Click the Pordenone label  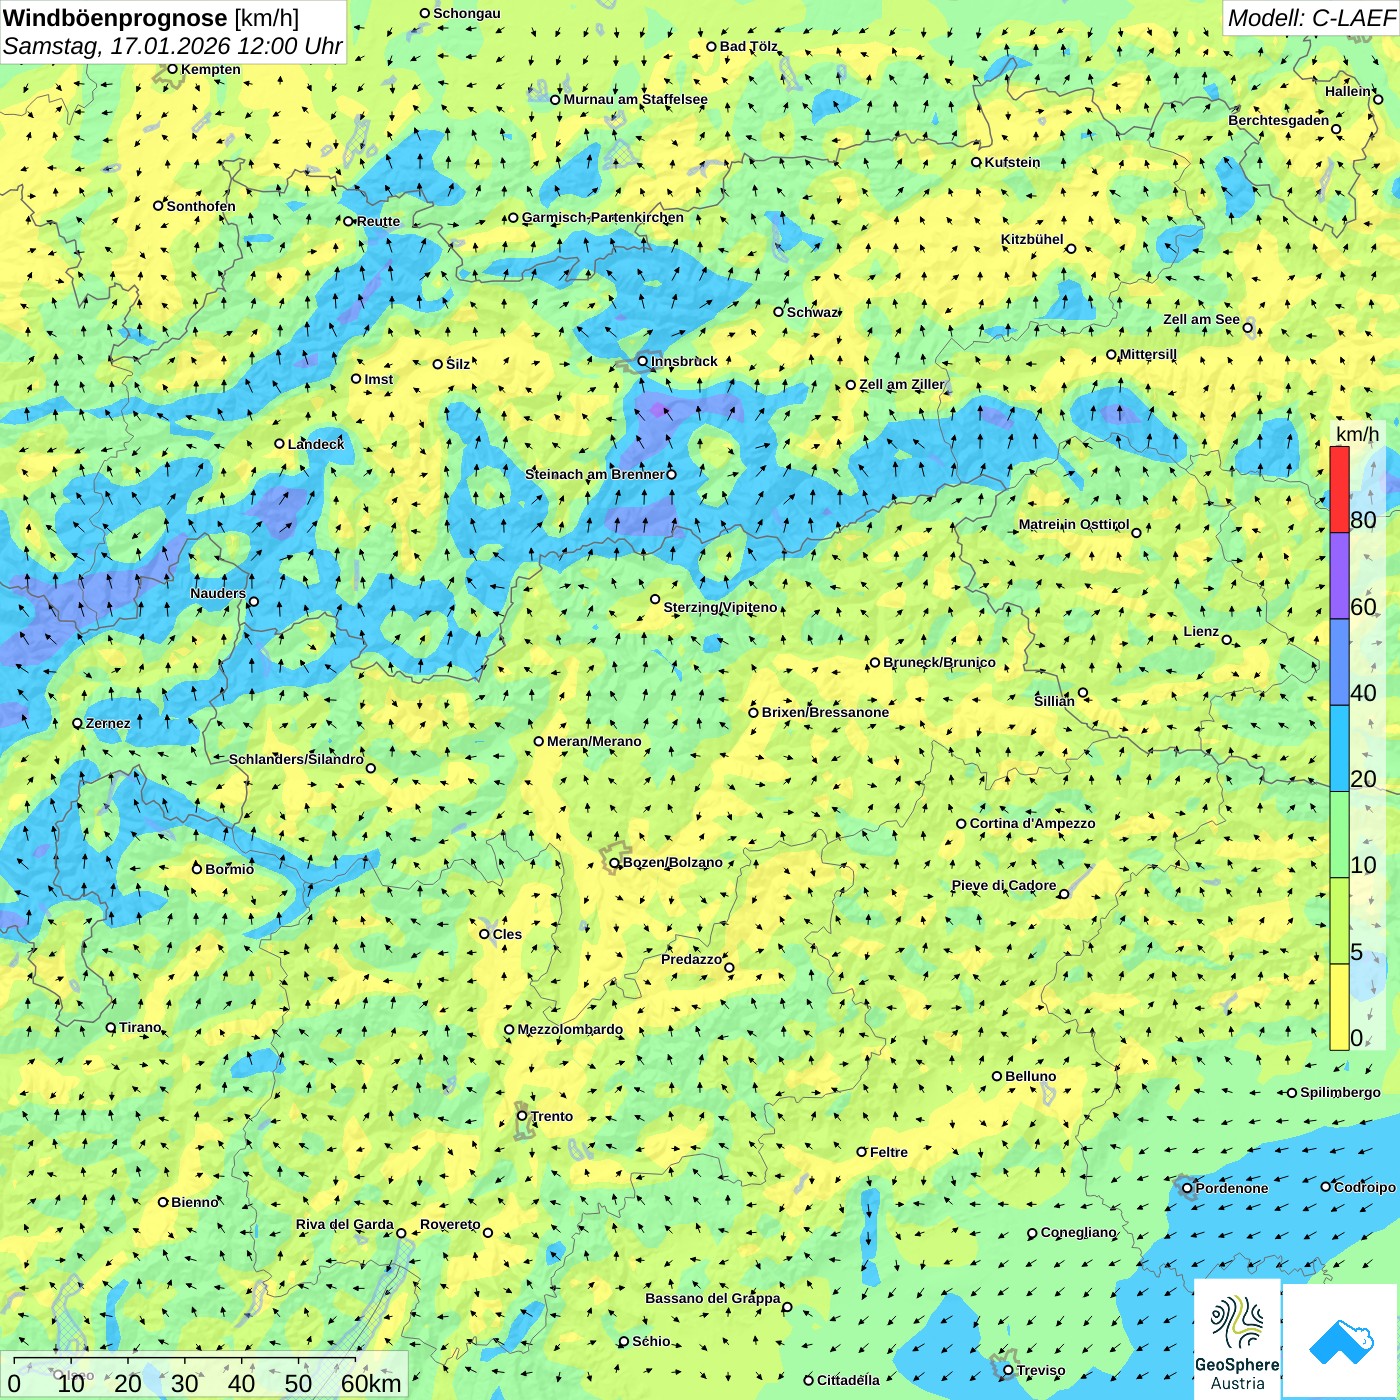pos(1232,1188)
